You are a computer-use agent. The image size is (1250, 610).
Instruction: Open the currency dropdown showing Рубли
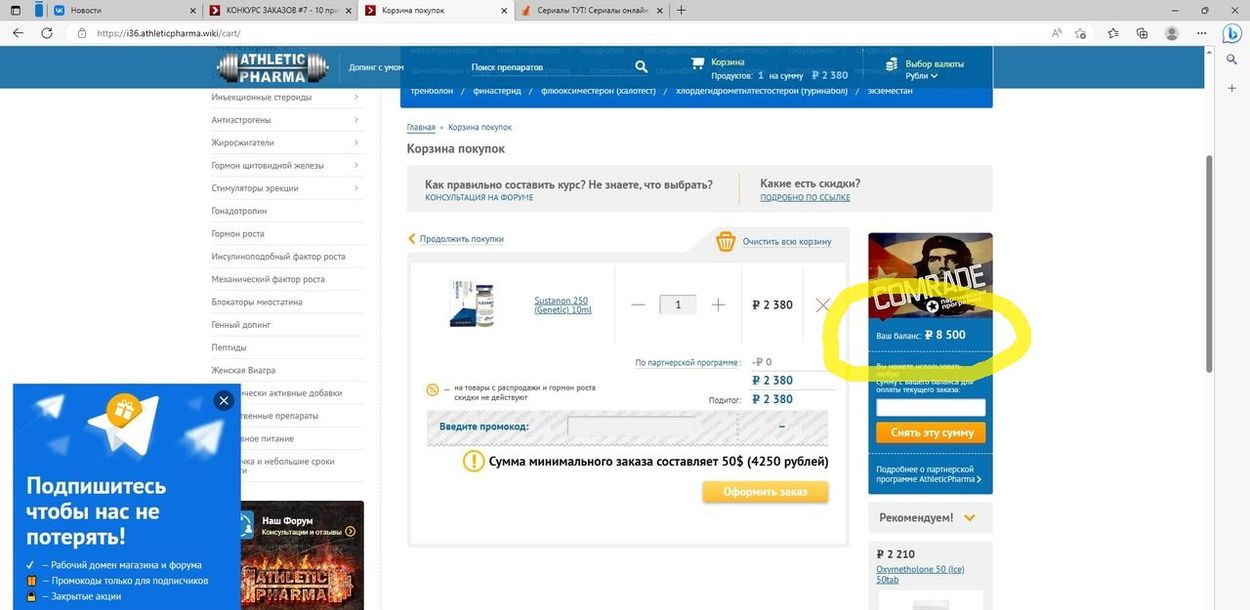(x=922, y=76)
